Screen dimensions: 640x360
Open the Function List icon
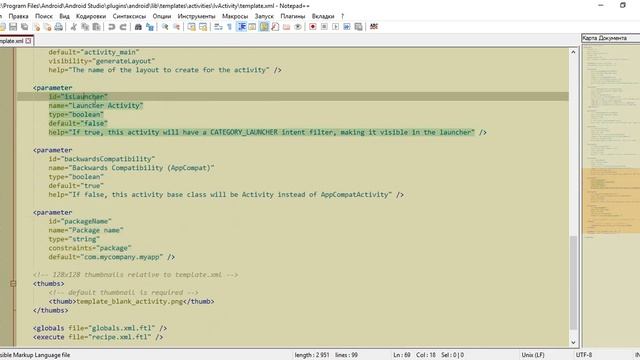[x=275, y=27]
